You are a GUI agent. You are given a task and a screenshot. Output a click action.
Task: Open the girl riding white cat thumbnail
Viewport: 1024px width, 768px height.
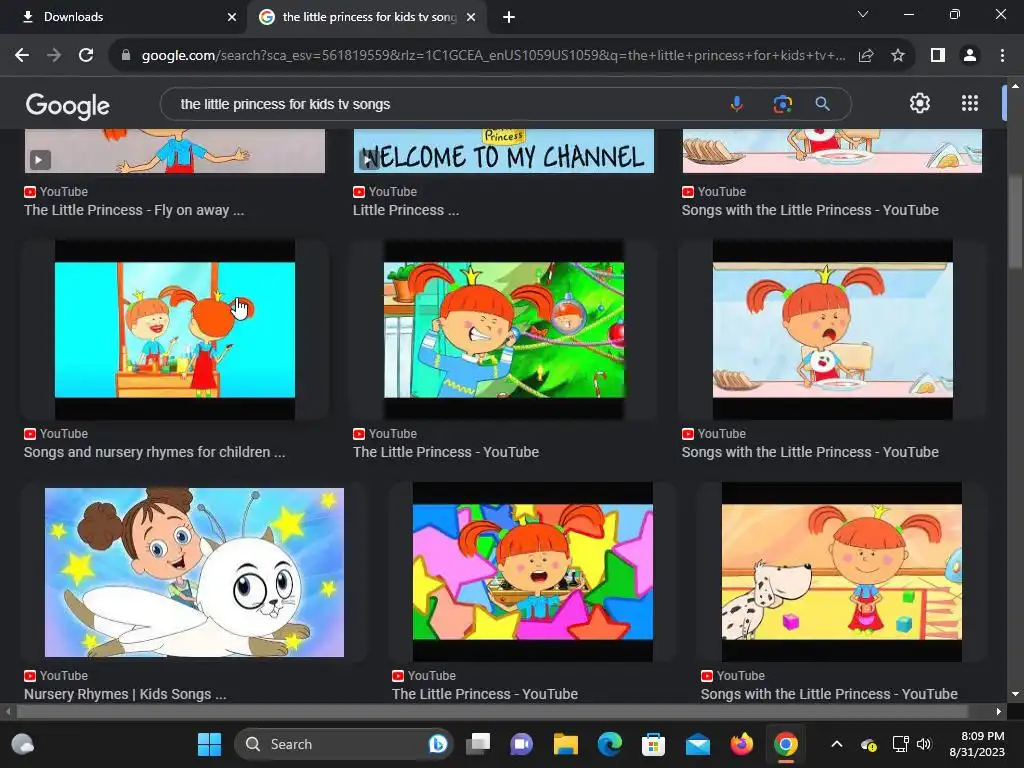click(194, 572)
